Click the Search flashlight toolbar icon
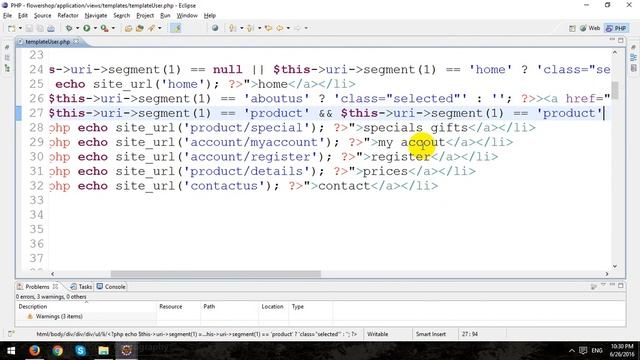640x360 pixels. pos(151,28)
